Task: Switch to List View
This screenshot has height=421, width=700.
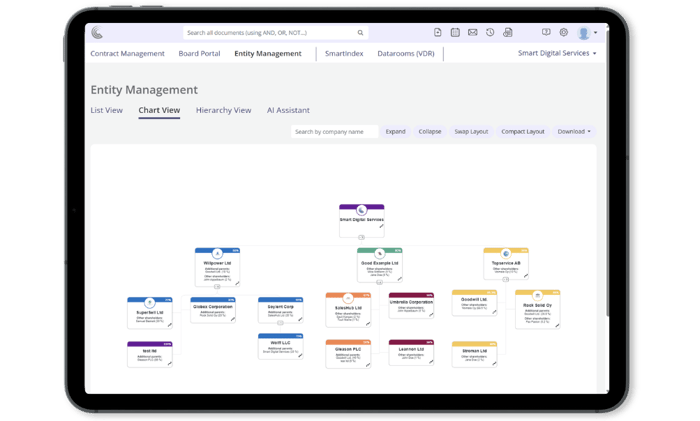Action: click(x=106, y=110)
